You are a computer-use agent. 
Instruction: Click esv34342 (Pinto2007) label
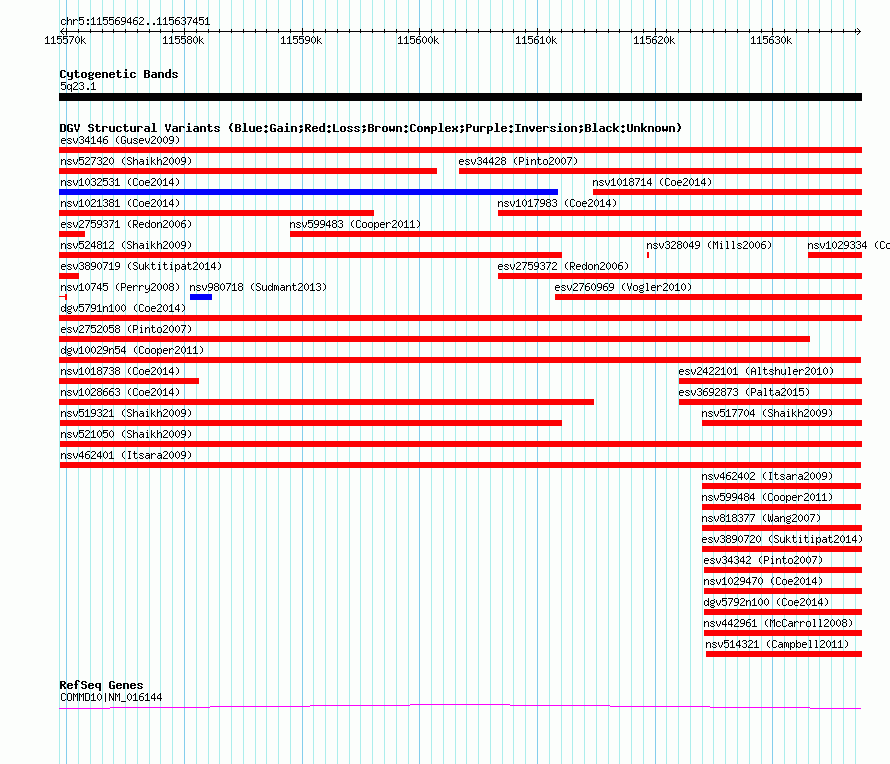(763, 560)
